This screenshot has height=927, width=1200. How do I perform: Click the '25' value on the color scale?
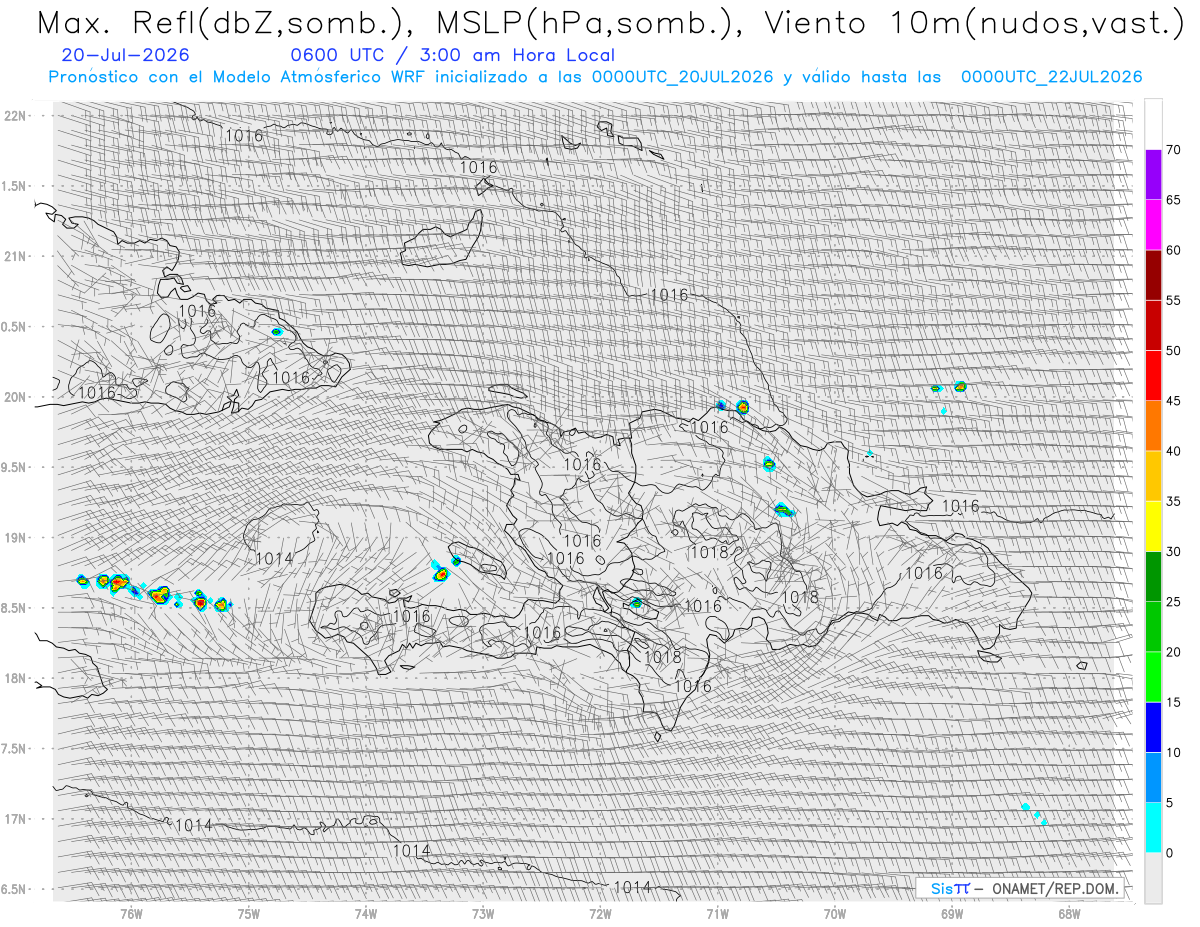(x=1174, y=601)
